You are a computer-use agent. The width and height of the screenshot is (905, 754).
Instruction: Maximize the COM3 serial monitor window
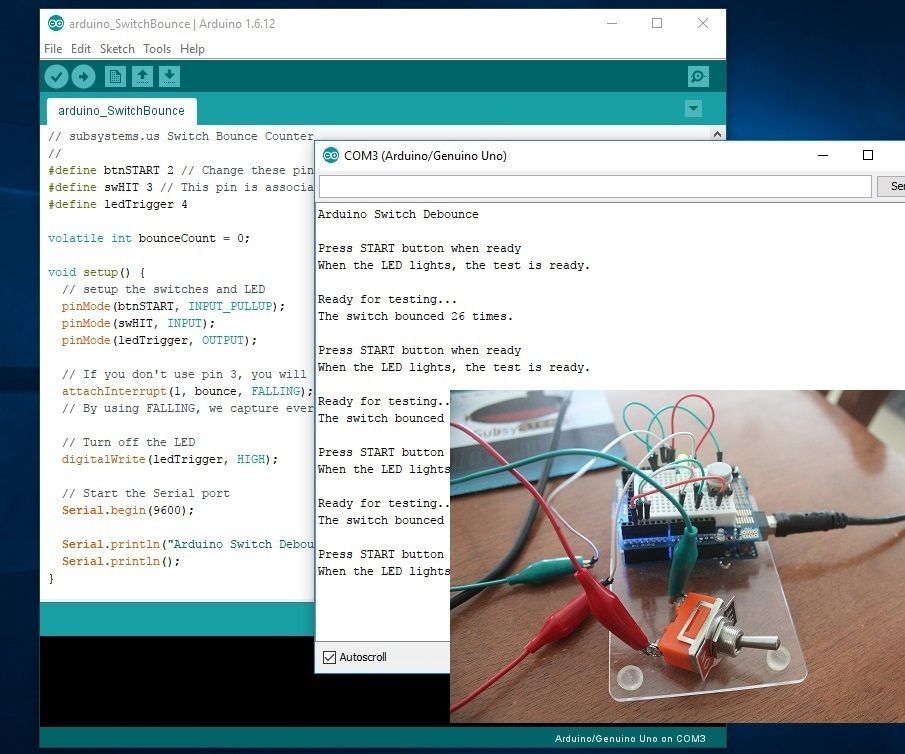point(867,155)
